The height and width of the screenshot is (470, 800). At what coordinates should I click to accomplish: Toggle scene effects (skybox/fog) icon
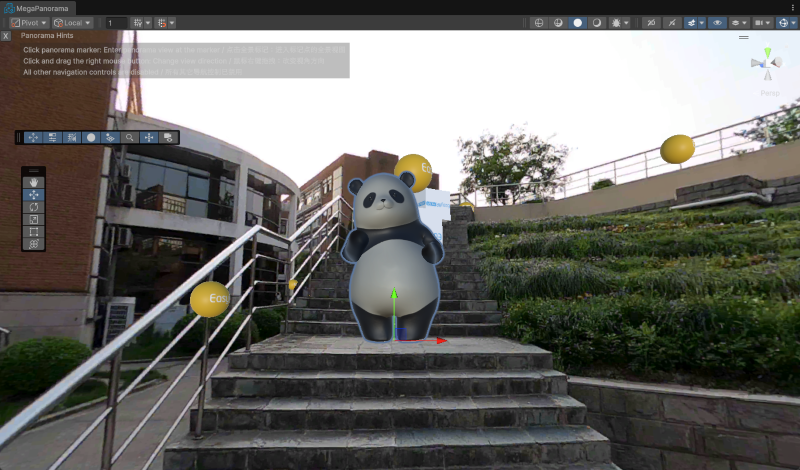tap(691, 23)
